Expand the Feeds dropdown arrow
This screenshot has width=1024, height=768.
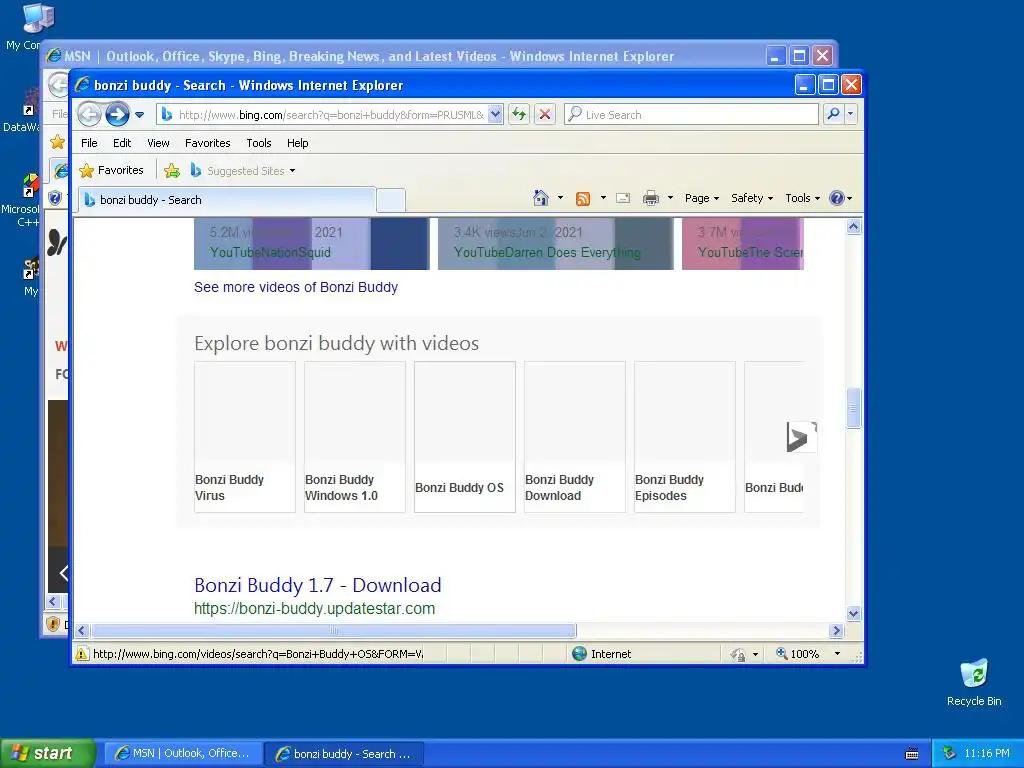603,198
